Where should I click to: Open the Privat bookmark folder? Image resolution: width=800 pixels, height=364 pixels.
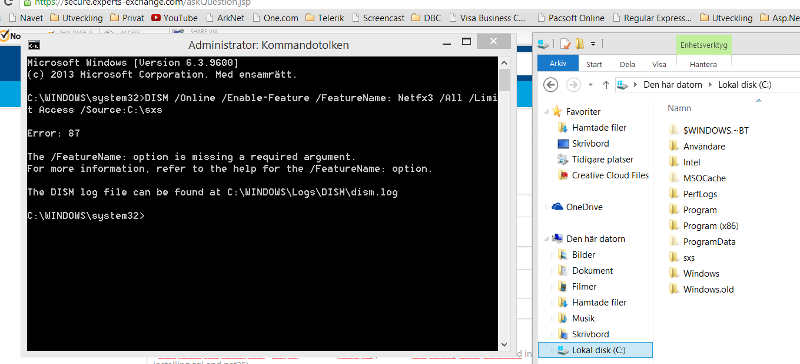point(128,18)
